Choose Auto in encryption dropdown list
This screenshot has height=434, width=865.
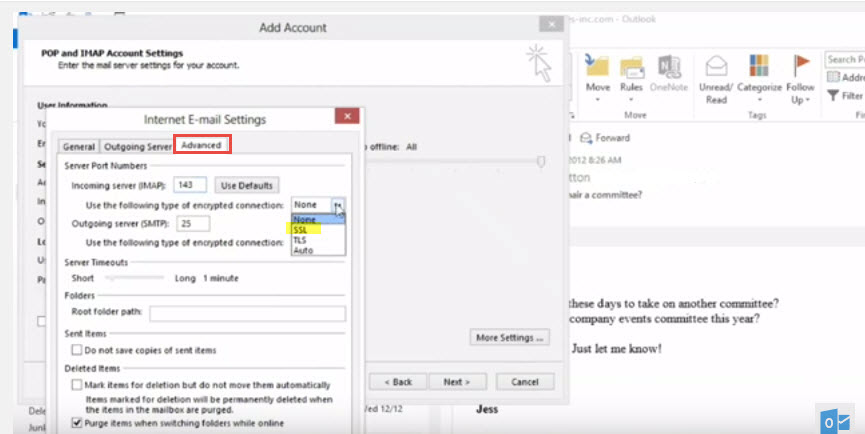pos(318,250)
